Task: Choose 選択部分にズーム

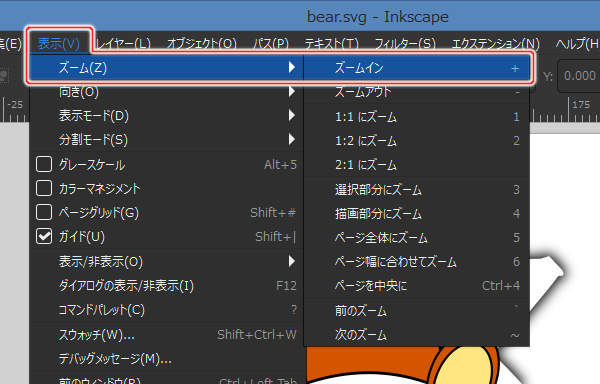Action: pyautogui.click(x=417, y=189)
